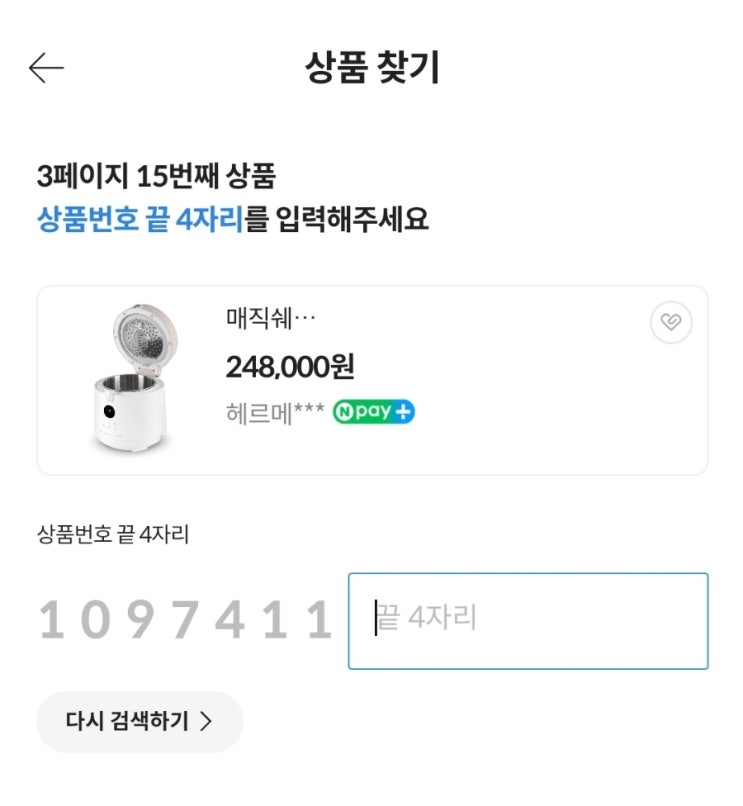
Task: Click the N logo circle in Npay badge
Action: coord(345,412)
